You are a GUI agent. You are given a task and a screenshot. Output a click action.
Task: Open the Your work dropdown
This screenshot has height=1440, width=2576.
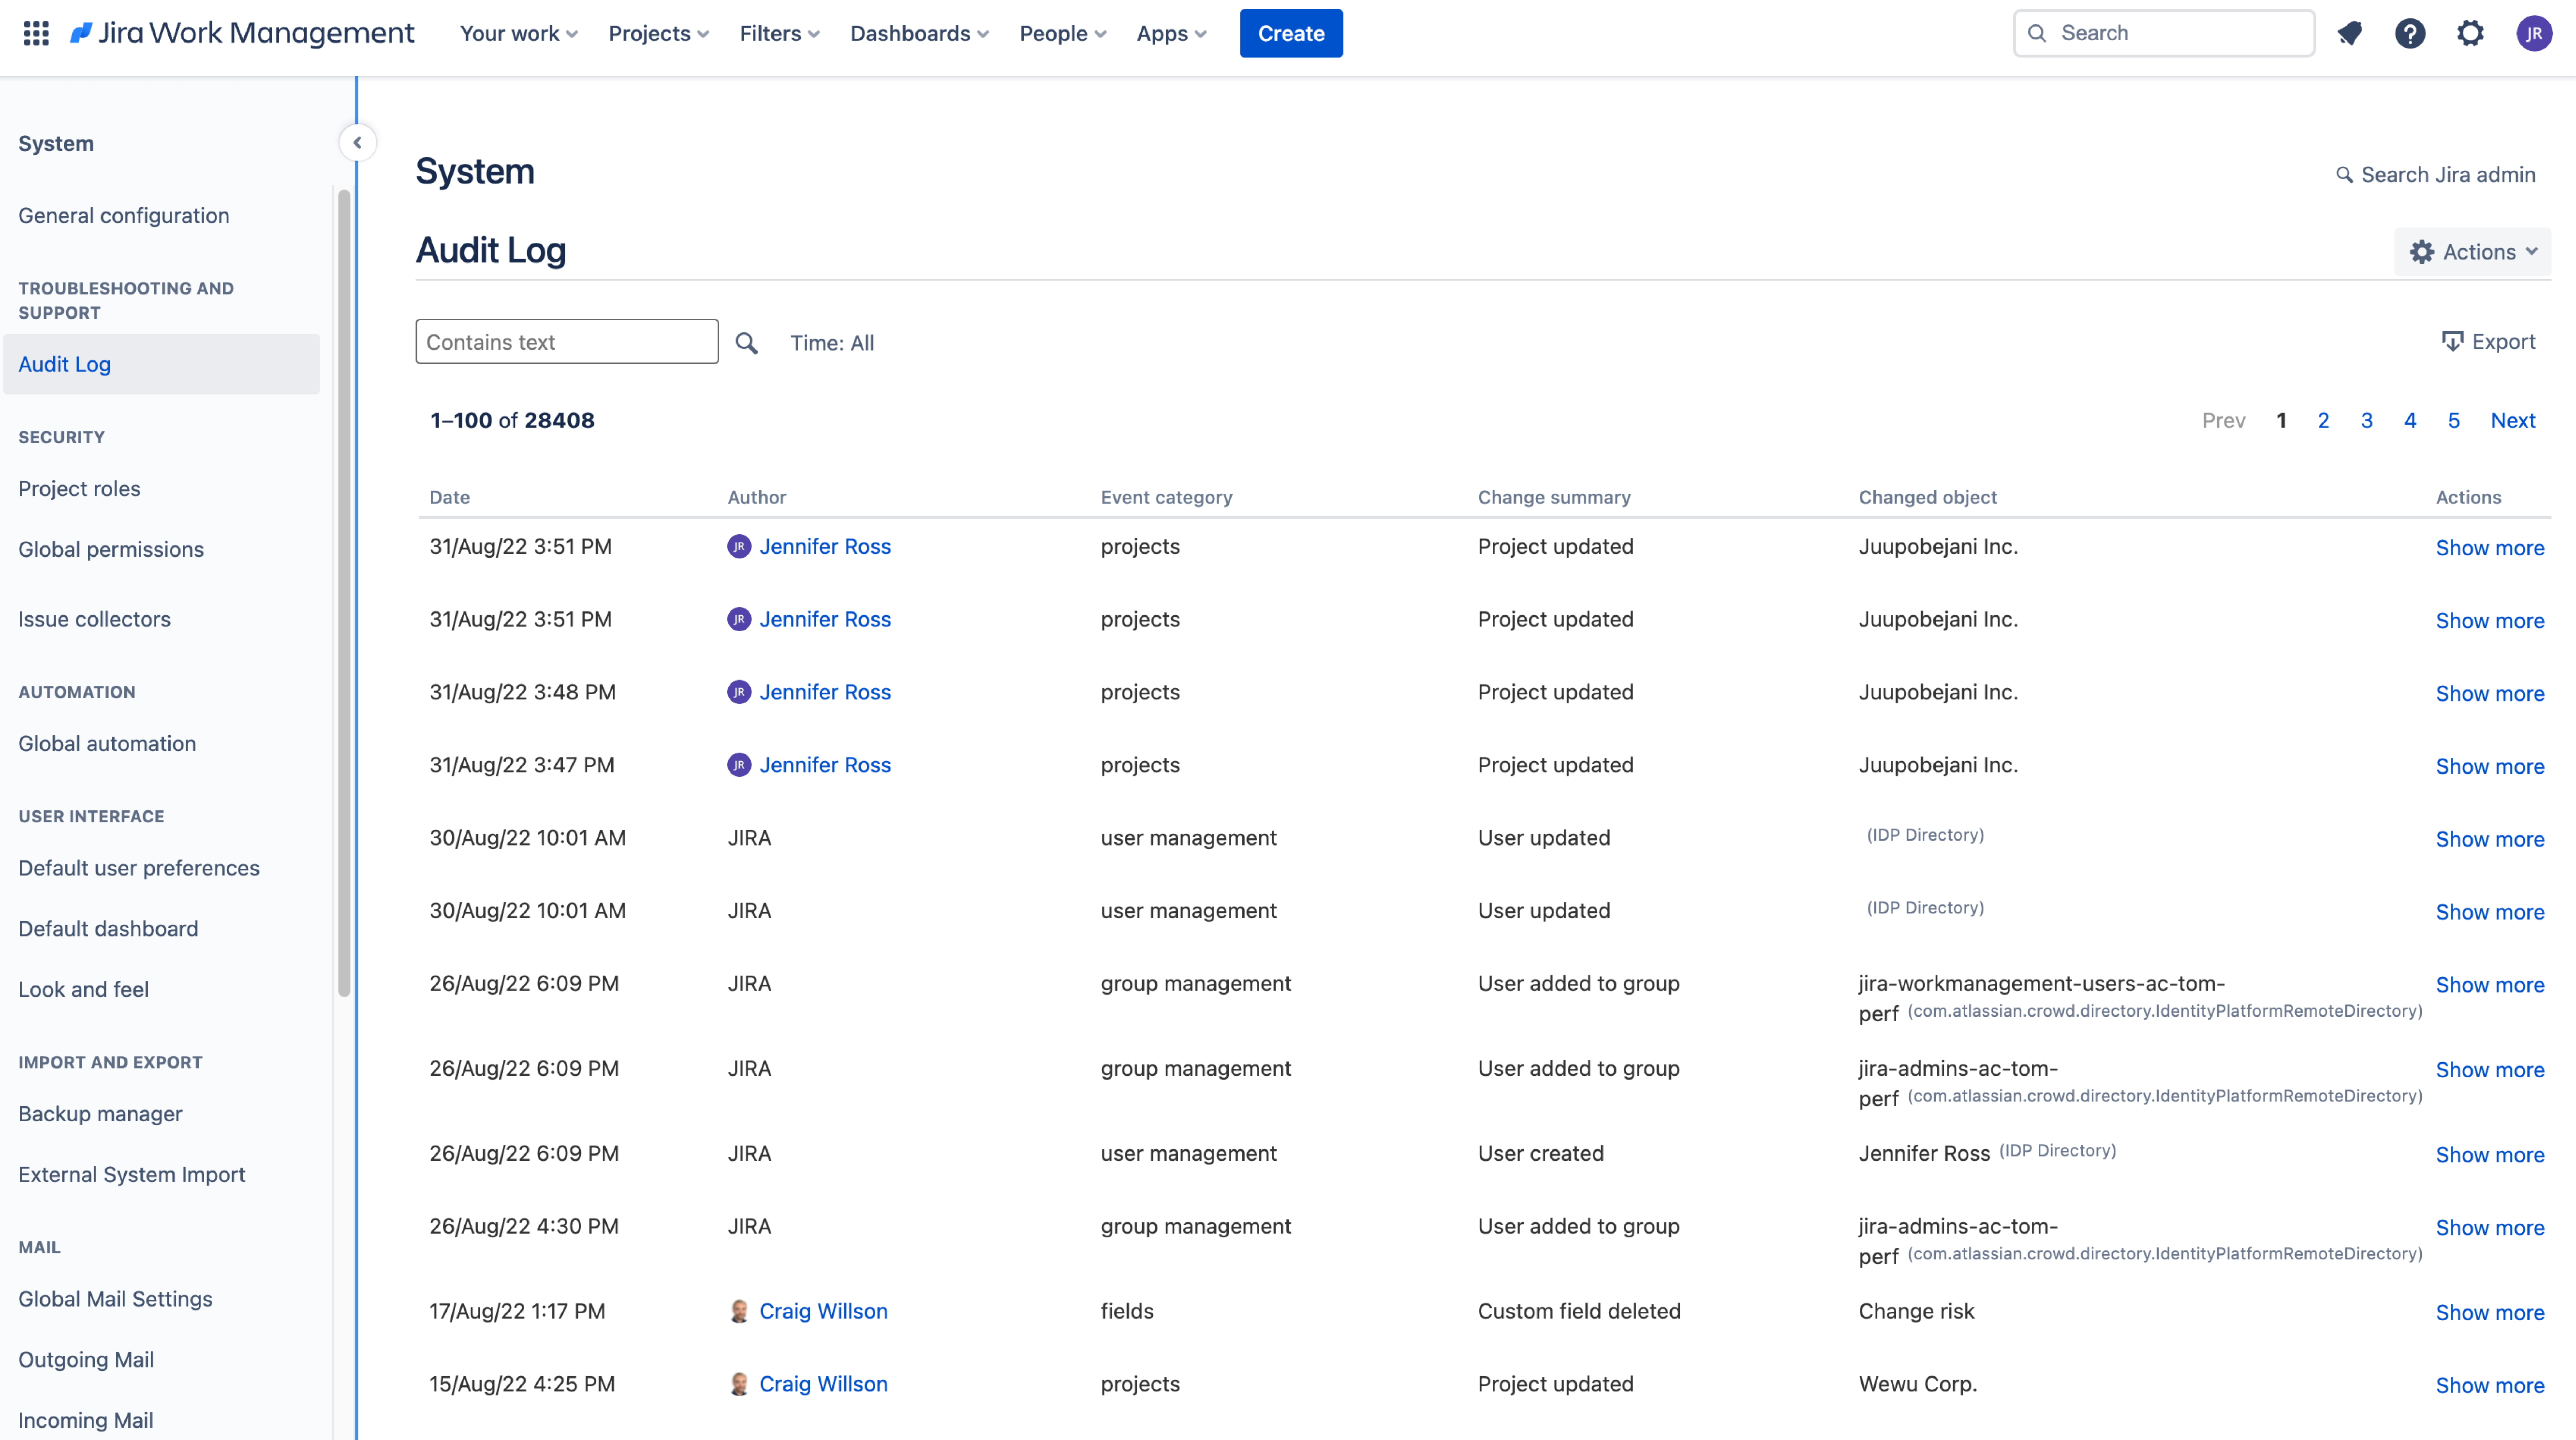click(518, 33)
